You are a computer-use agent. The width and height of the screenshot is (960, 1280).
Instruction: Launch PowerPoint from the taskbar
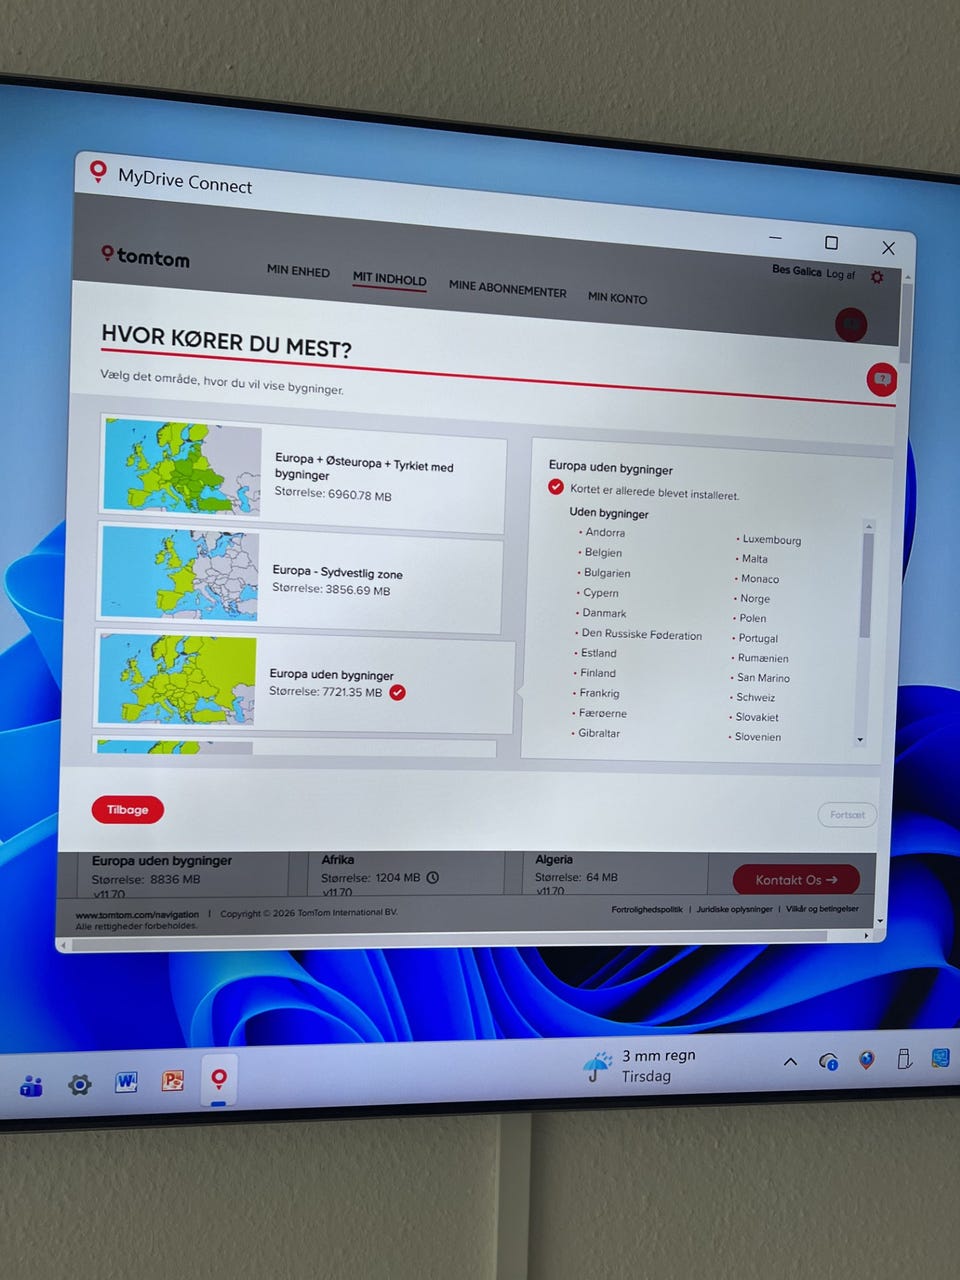click(x=173, y=1080)
